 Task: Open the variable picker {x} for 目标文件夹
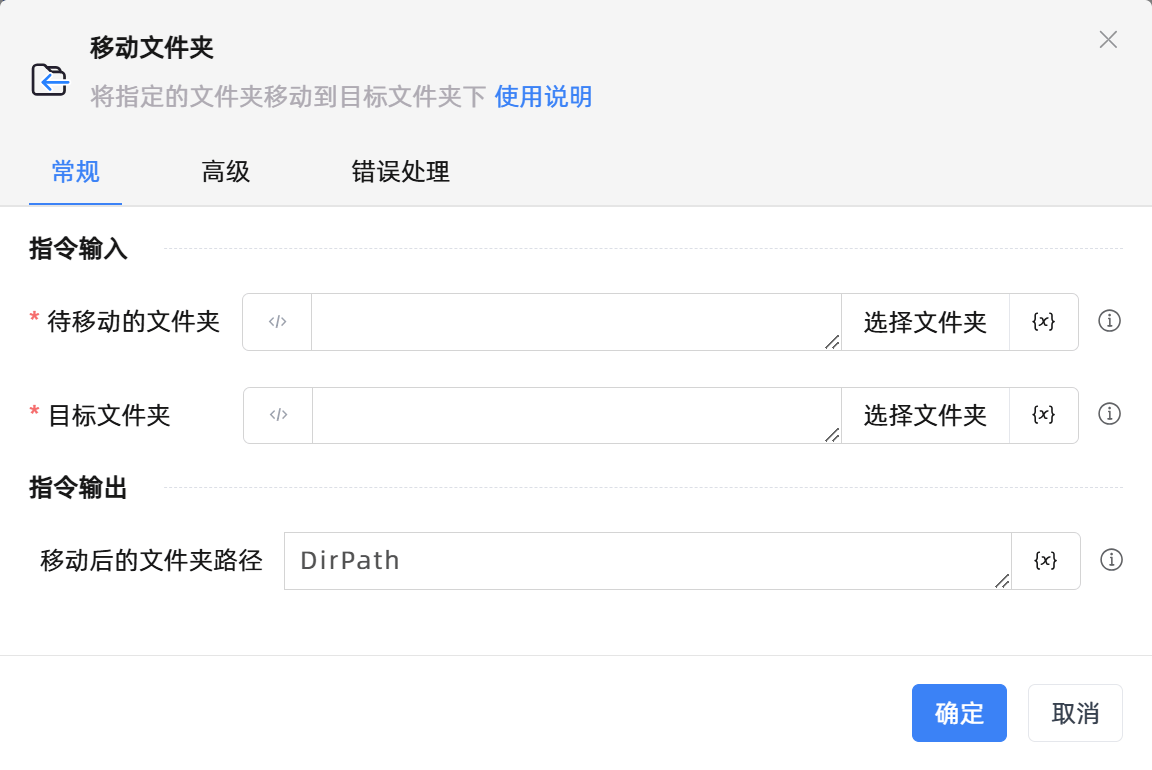1043,415
